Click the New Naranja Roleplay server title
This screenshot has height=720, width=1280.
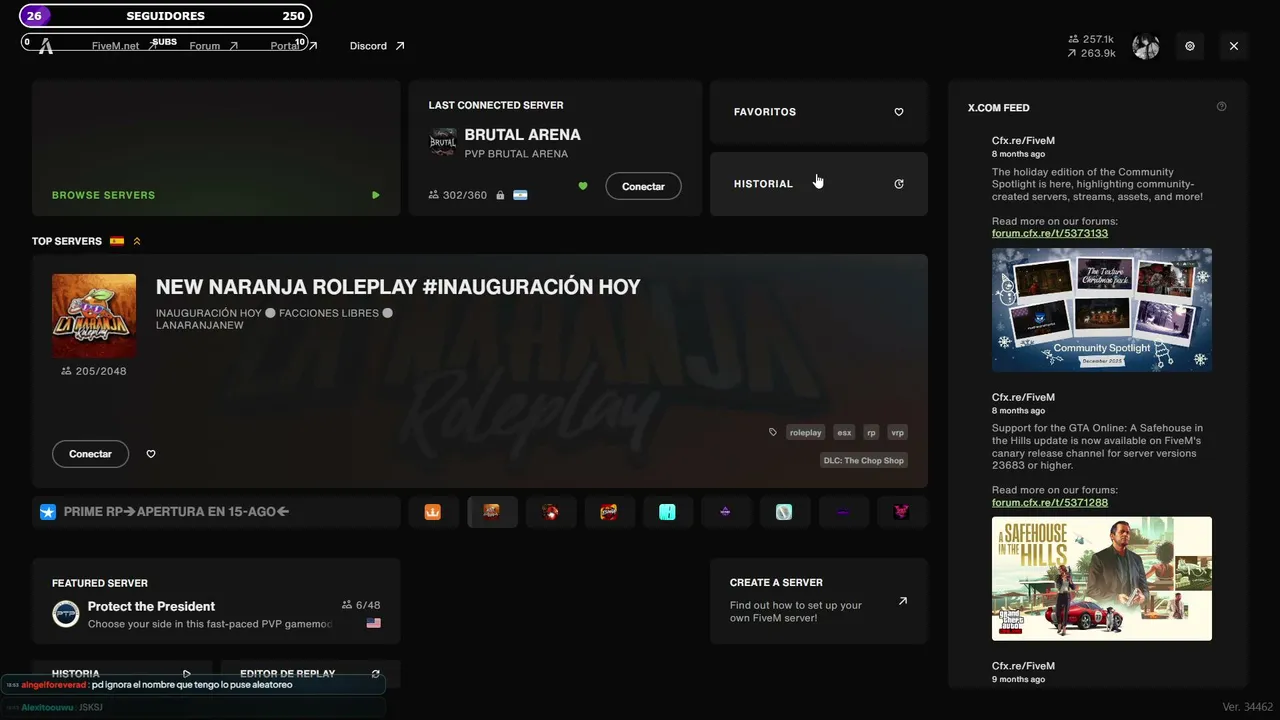(398, 287)
